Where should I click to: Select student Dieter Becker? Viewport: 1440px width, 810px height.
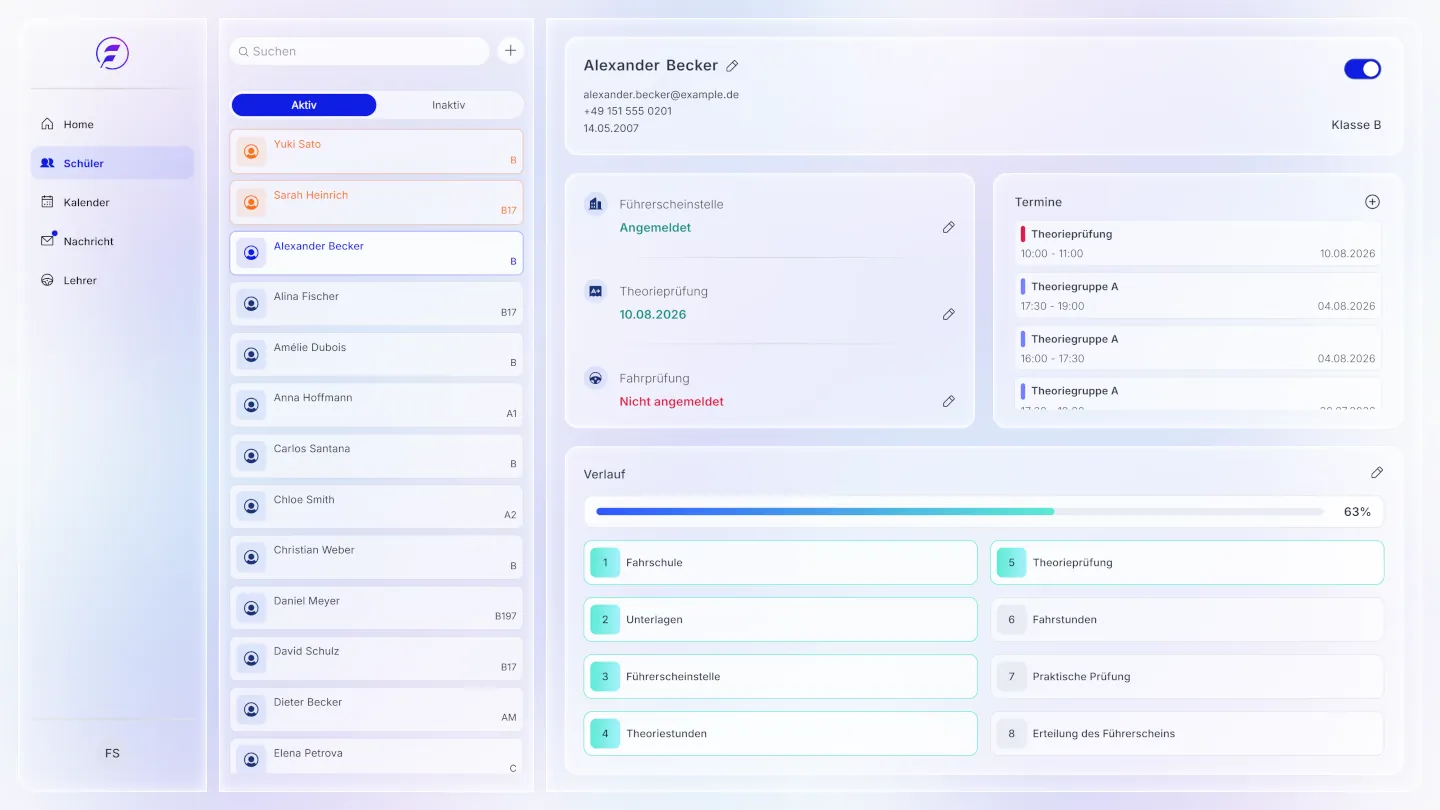(376, 710)
